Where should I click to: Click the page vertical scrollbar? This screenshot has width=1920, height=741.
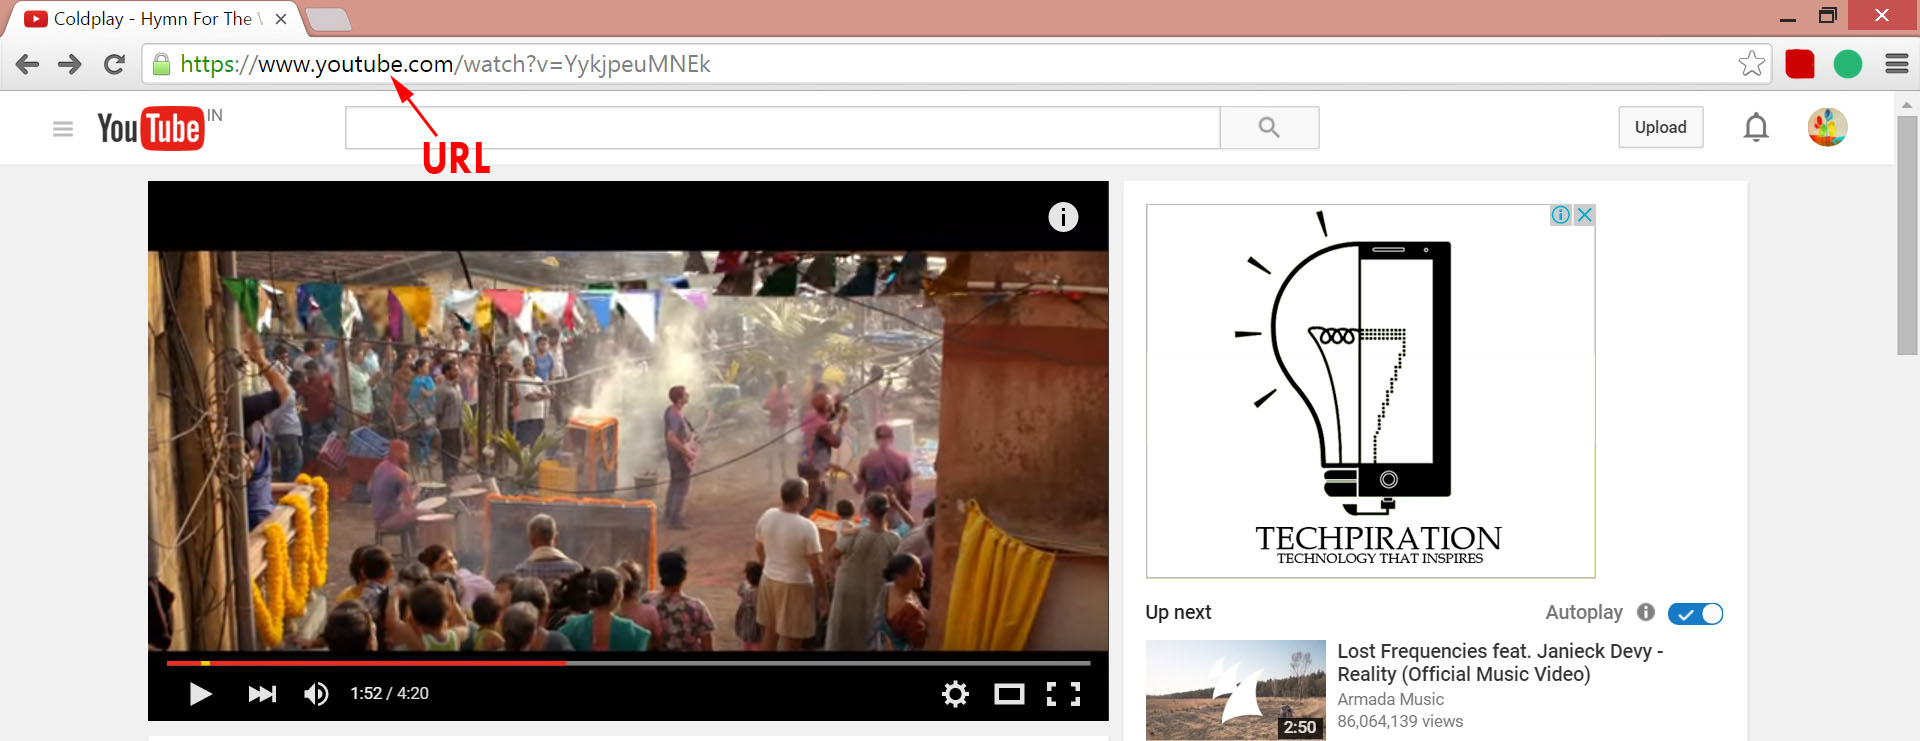click(1907, 235)
